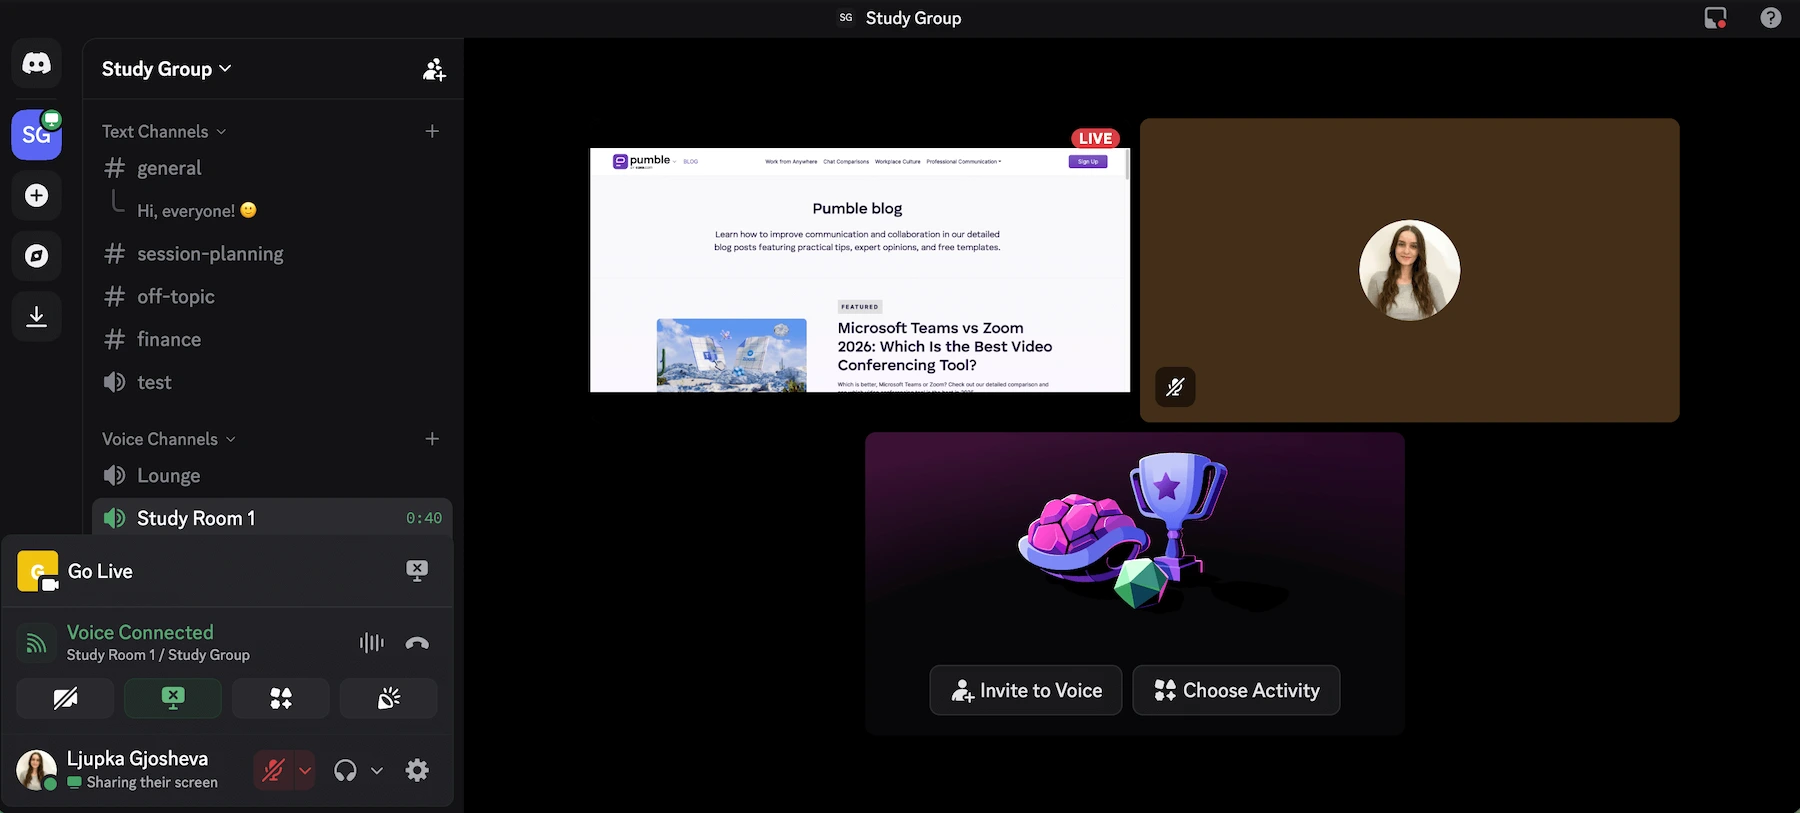Open User Settings gear icon
The width and height of the screenshot is (1800, 813).
pyautogui.click(x=417, y=770)
